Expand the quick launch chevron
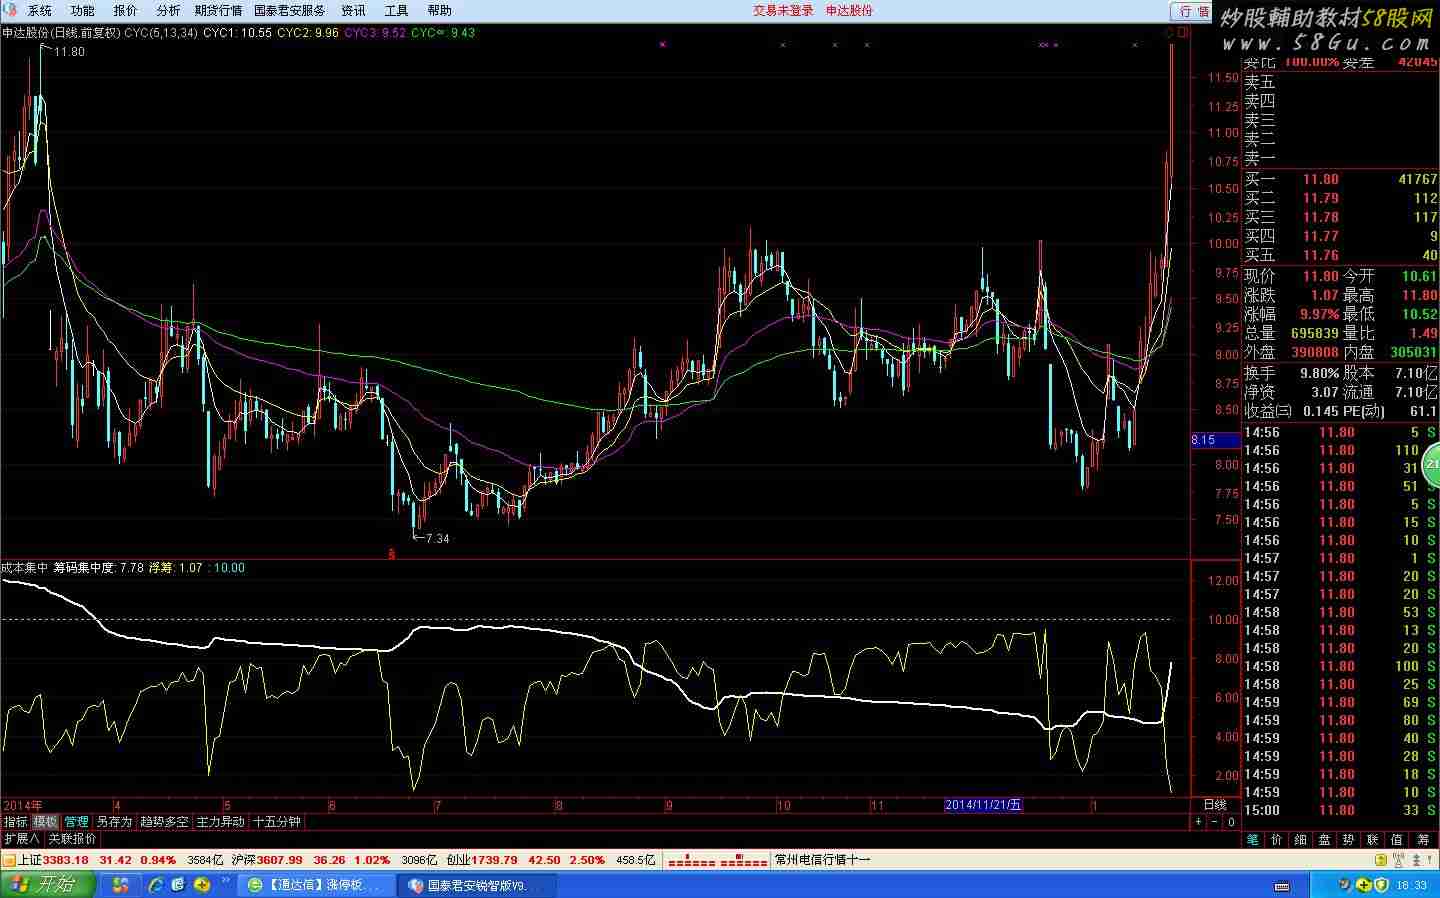The image size is (1440, 898). (x=226, y=880)
